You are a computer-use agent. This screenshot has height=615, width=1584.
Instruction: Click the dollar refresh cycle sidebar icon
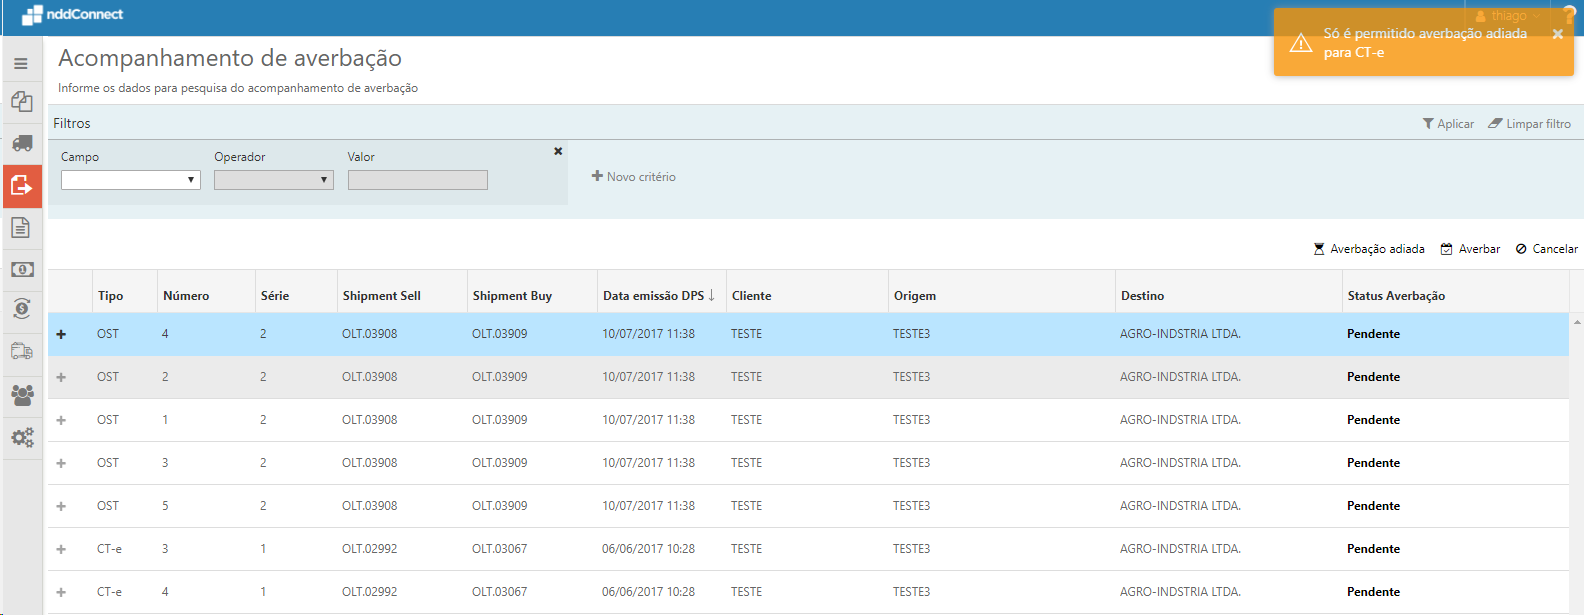click(x=22, y=308)
